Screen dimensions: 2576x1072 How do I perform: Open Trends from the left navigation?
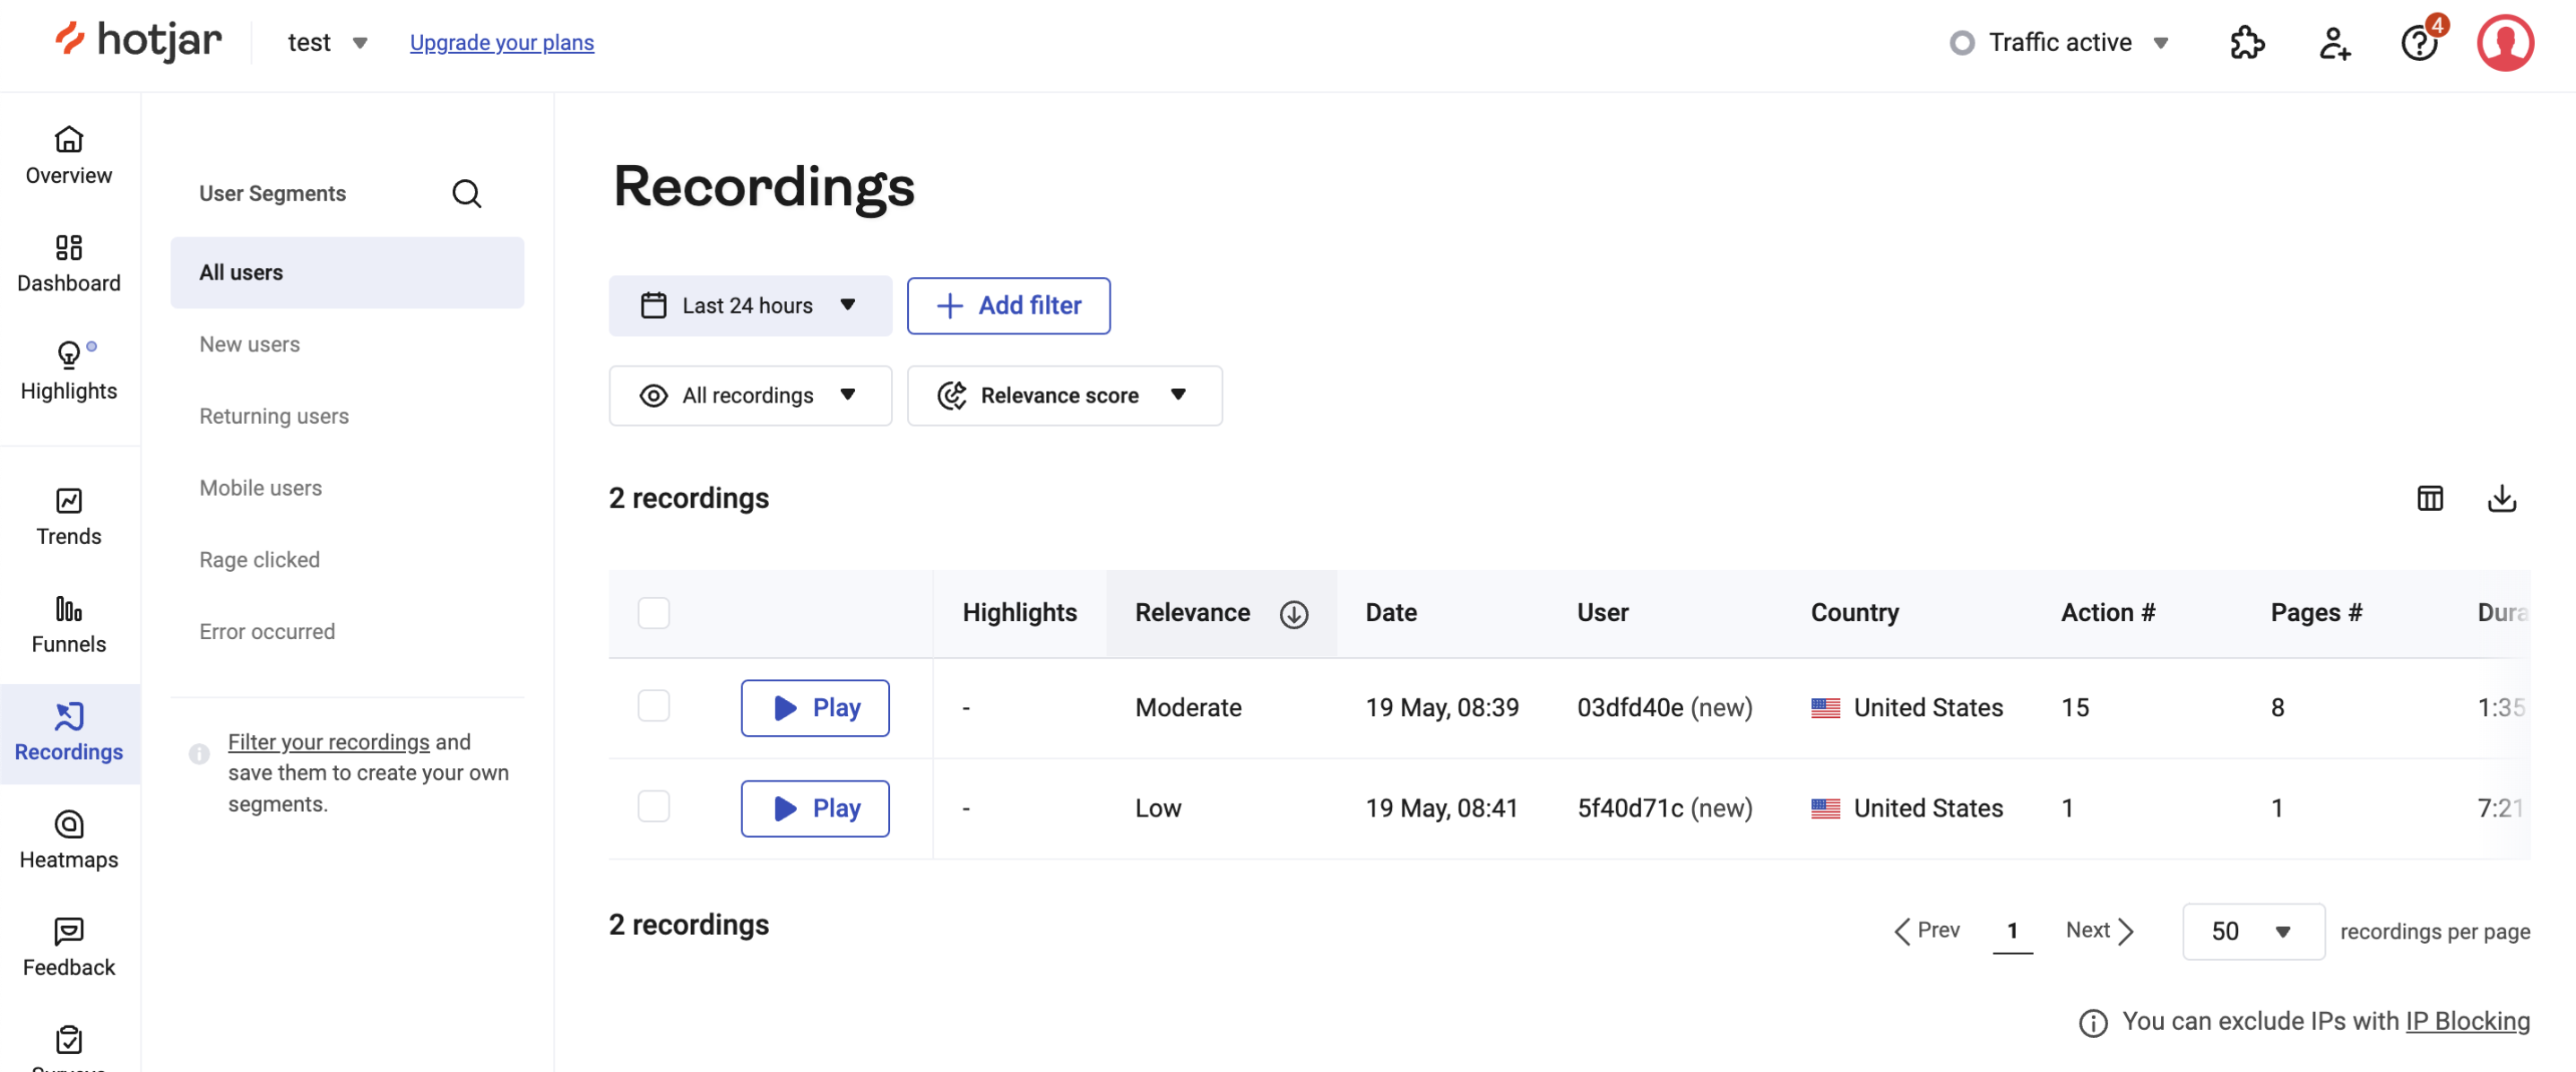tap(68, 515)
